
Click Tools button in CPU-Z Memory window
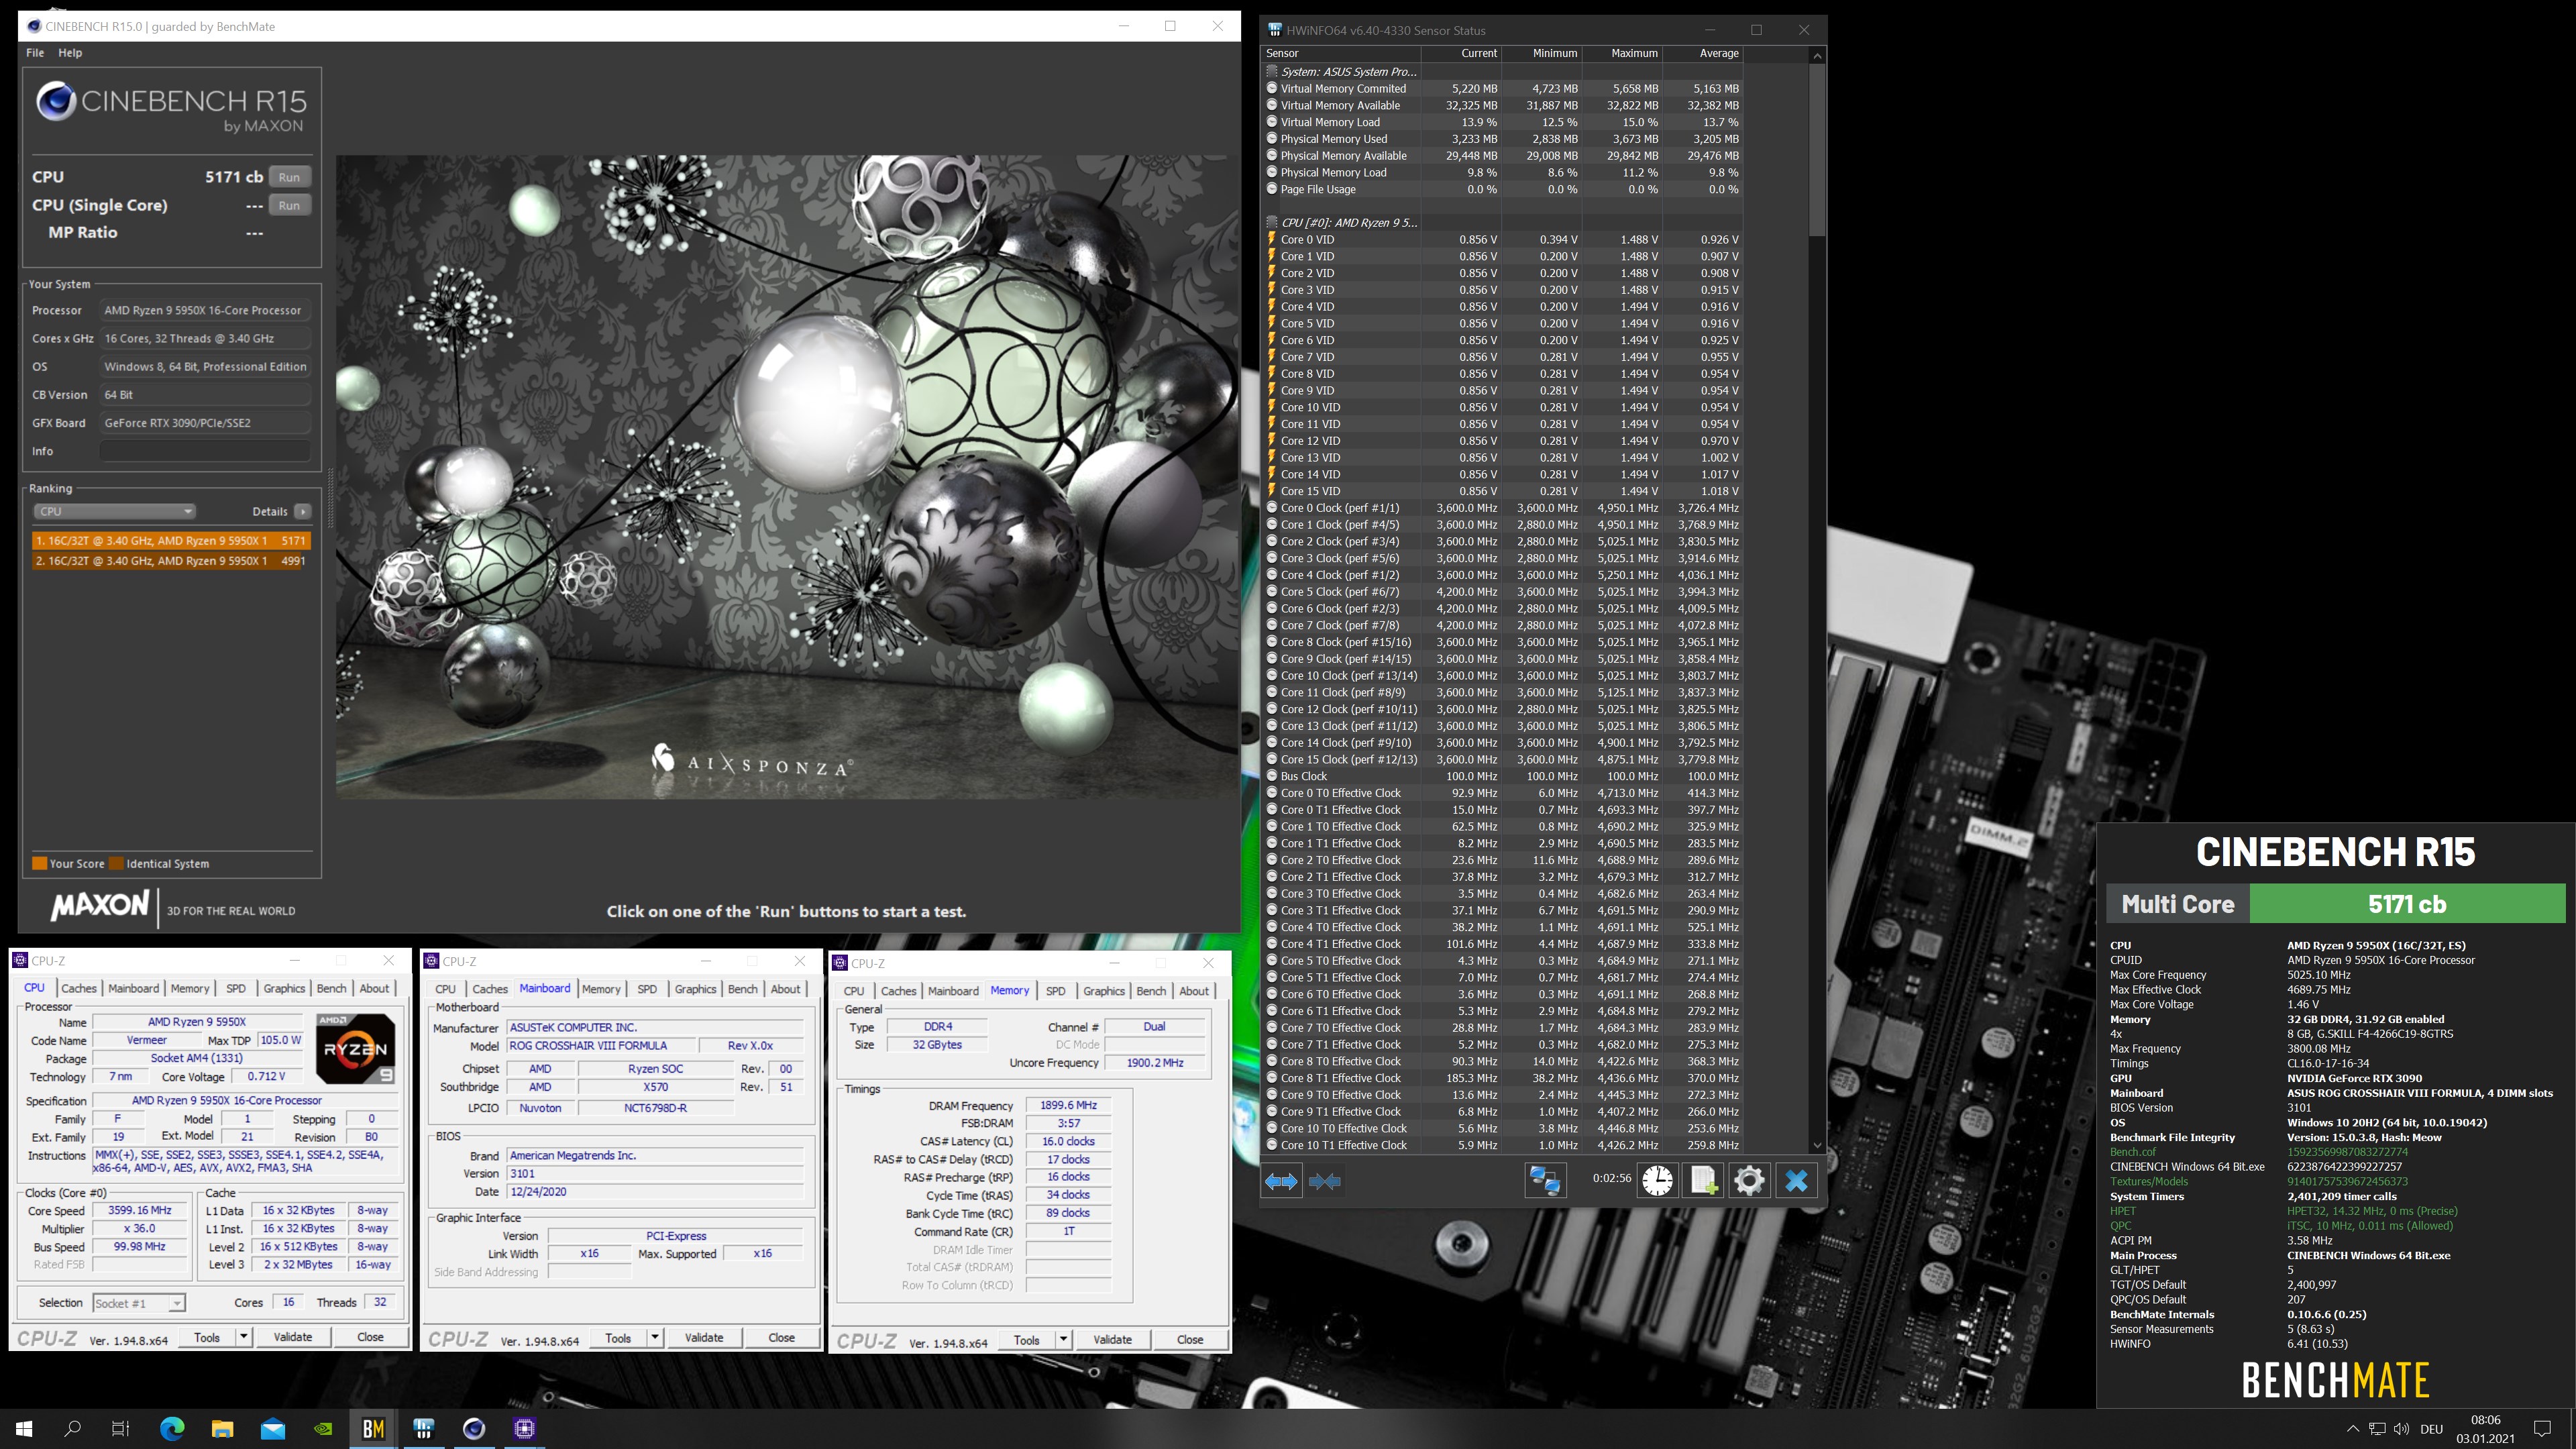coord(1026,1340)
